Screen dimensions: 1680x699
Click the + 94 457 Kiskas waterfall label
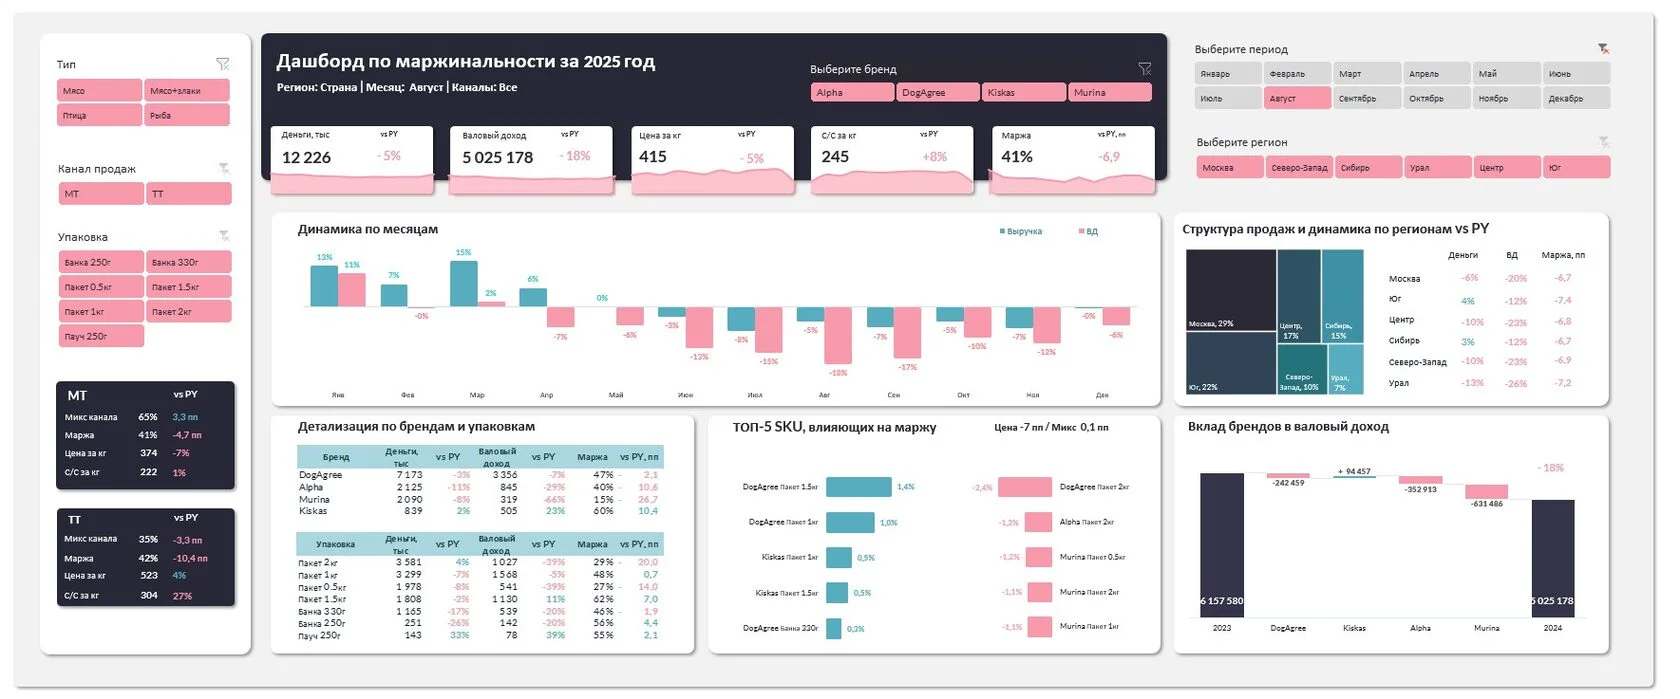tap(1354, 471)
